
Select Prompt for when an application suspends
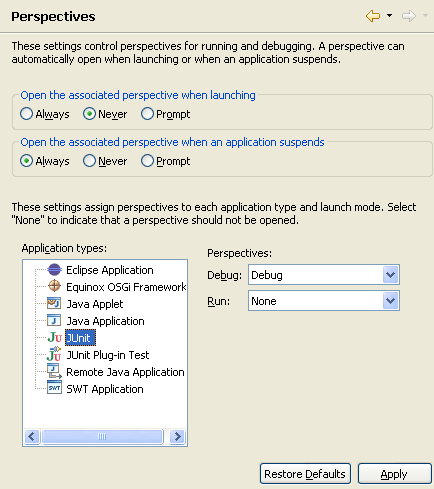[x=147, y=161]
